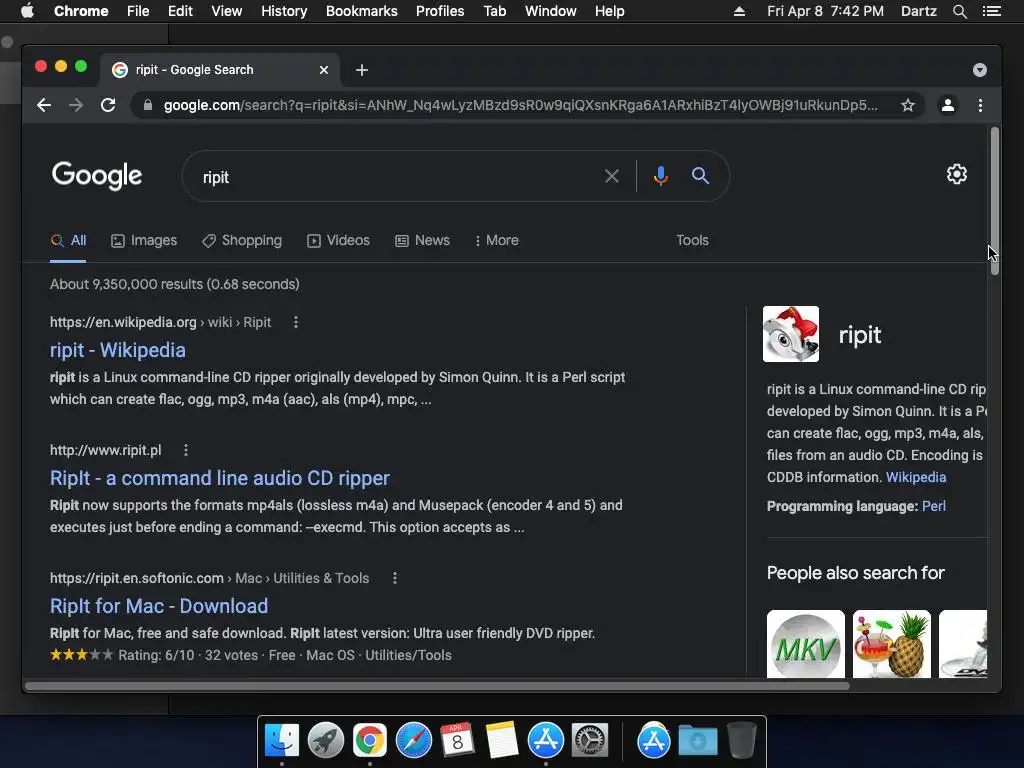Open the search Tools options
1024x768 pixels.
point(692,240)
